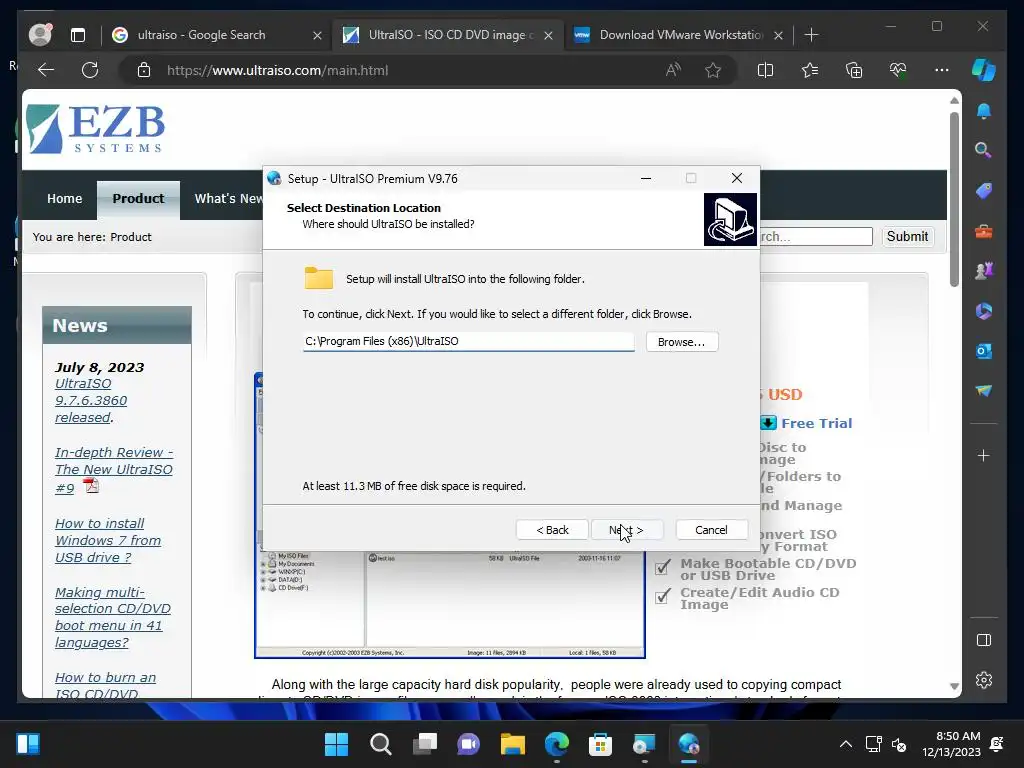Screen dimensions: 1024x768
Task: Open the Favorites list icon
Action: (810, 70)
